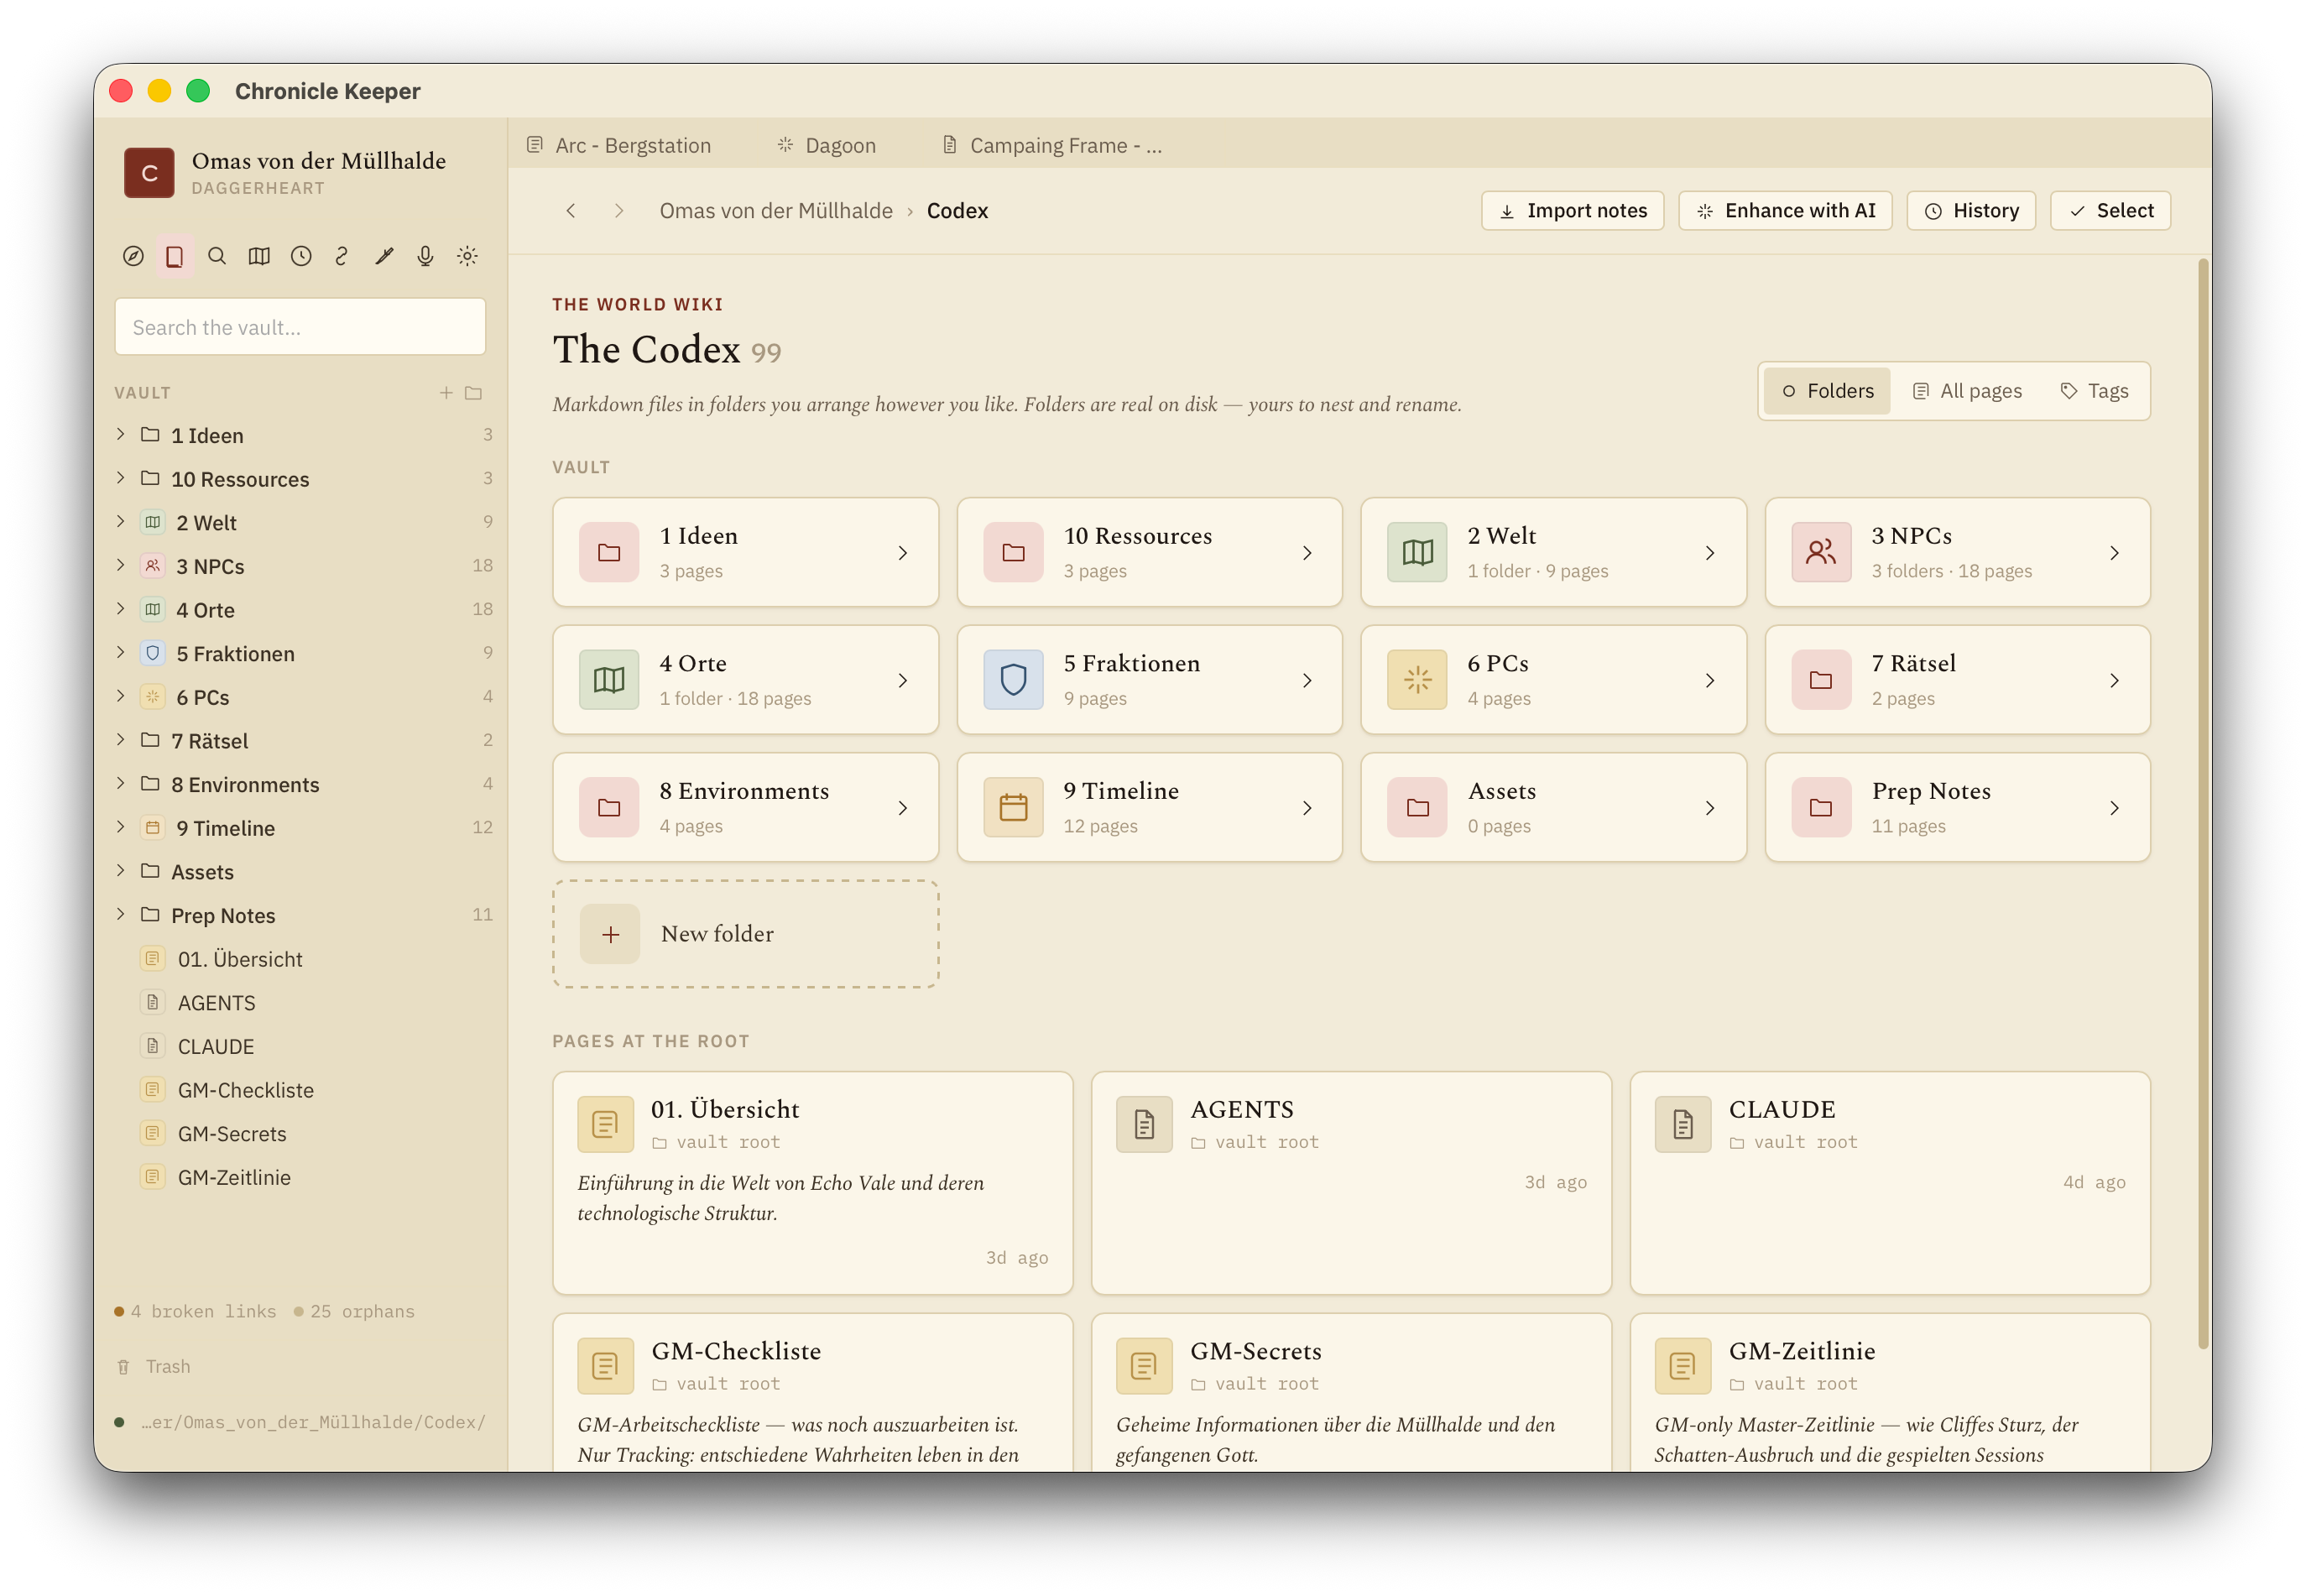Click the 5 Fraktionen card shield icon

(x=1013, y=680)
